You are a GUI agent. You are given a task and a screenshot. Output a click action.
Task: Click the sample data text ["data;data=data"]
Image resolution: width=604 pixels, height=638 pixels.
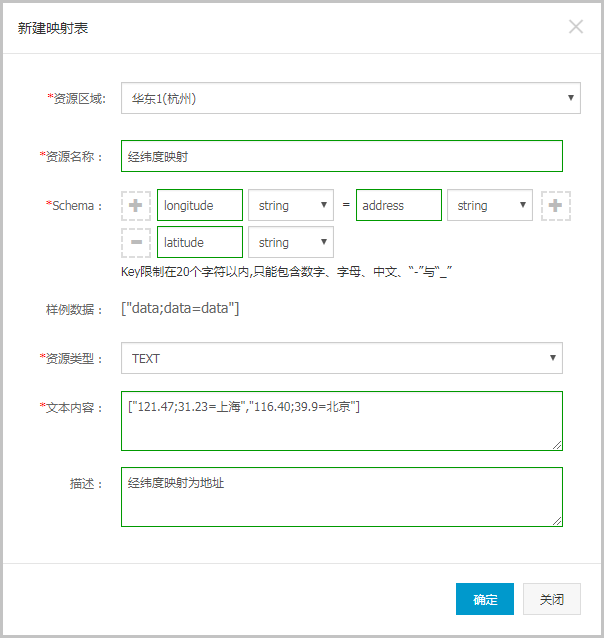pyautogui.click(x=180, y=308)
